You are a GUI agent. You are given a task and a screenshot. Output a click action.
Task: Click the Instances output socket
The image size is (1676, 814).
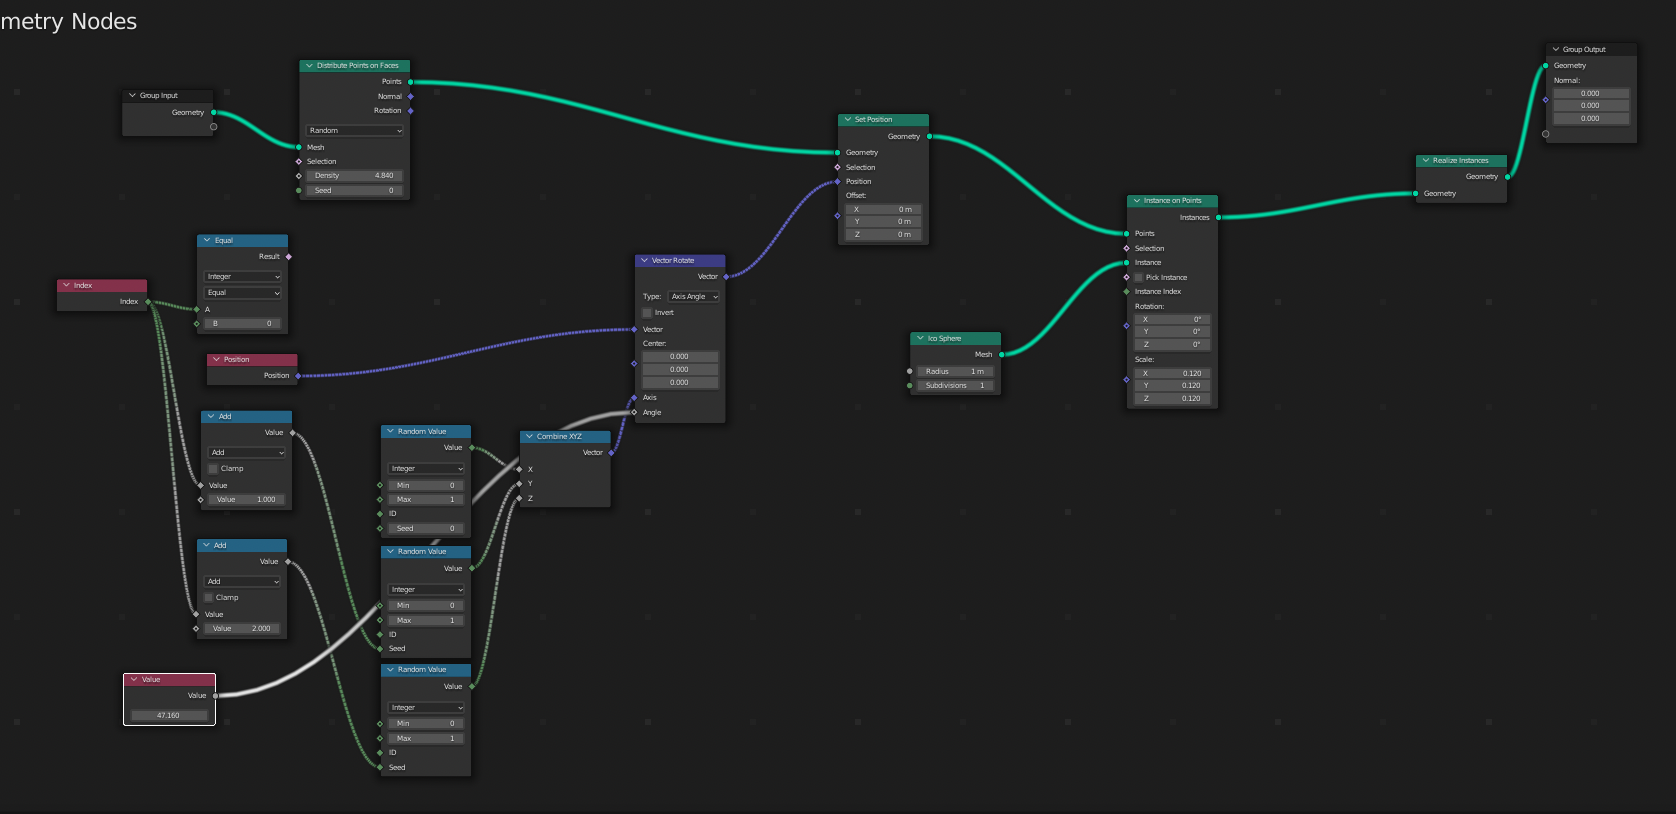(1218, 217)
